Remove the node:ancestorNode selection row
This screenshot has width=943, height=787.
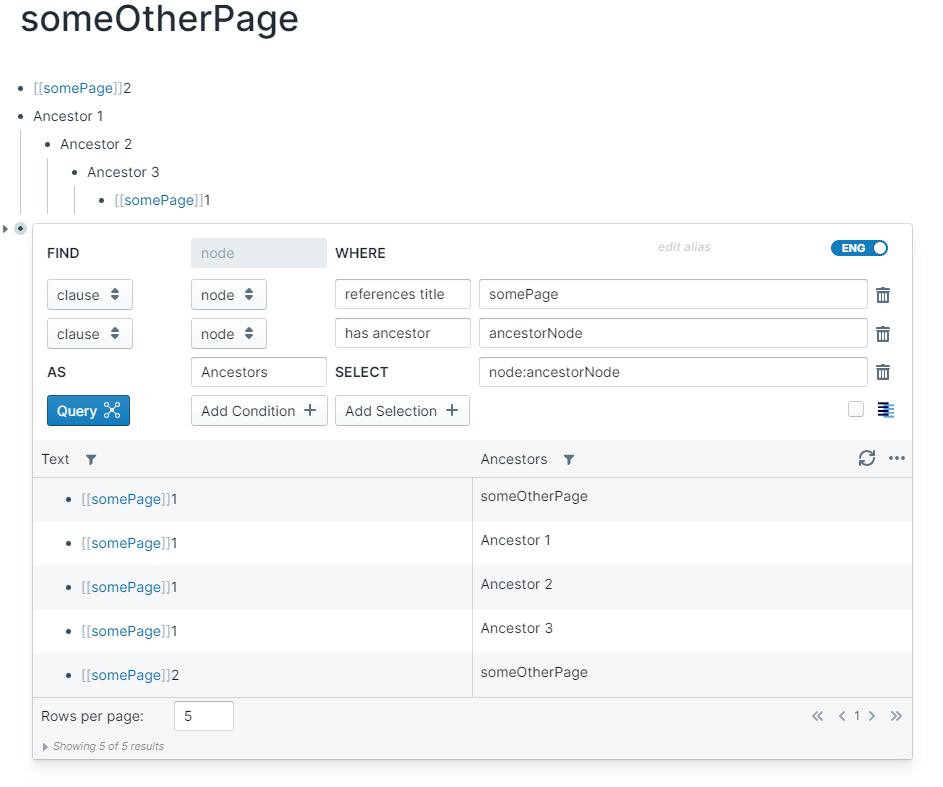883,372
